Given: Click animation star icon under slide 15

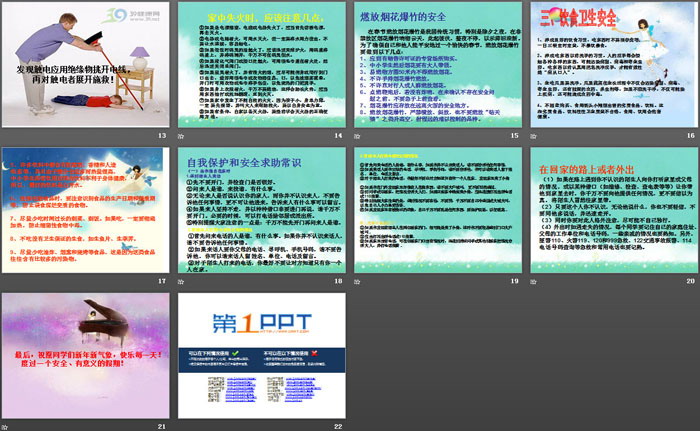Looking at the screenshot, I should (x=357, y=136).
